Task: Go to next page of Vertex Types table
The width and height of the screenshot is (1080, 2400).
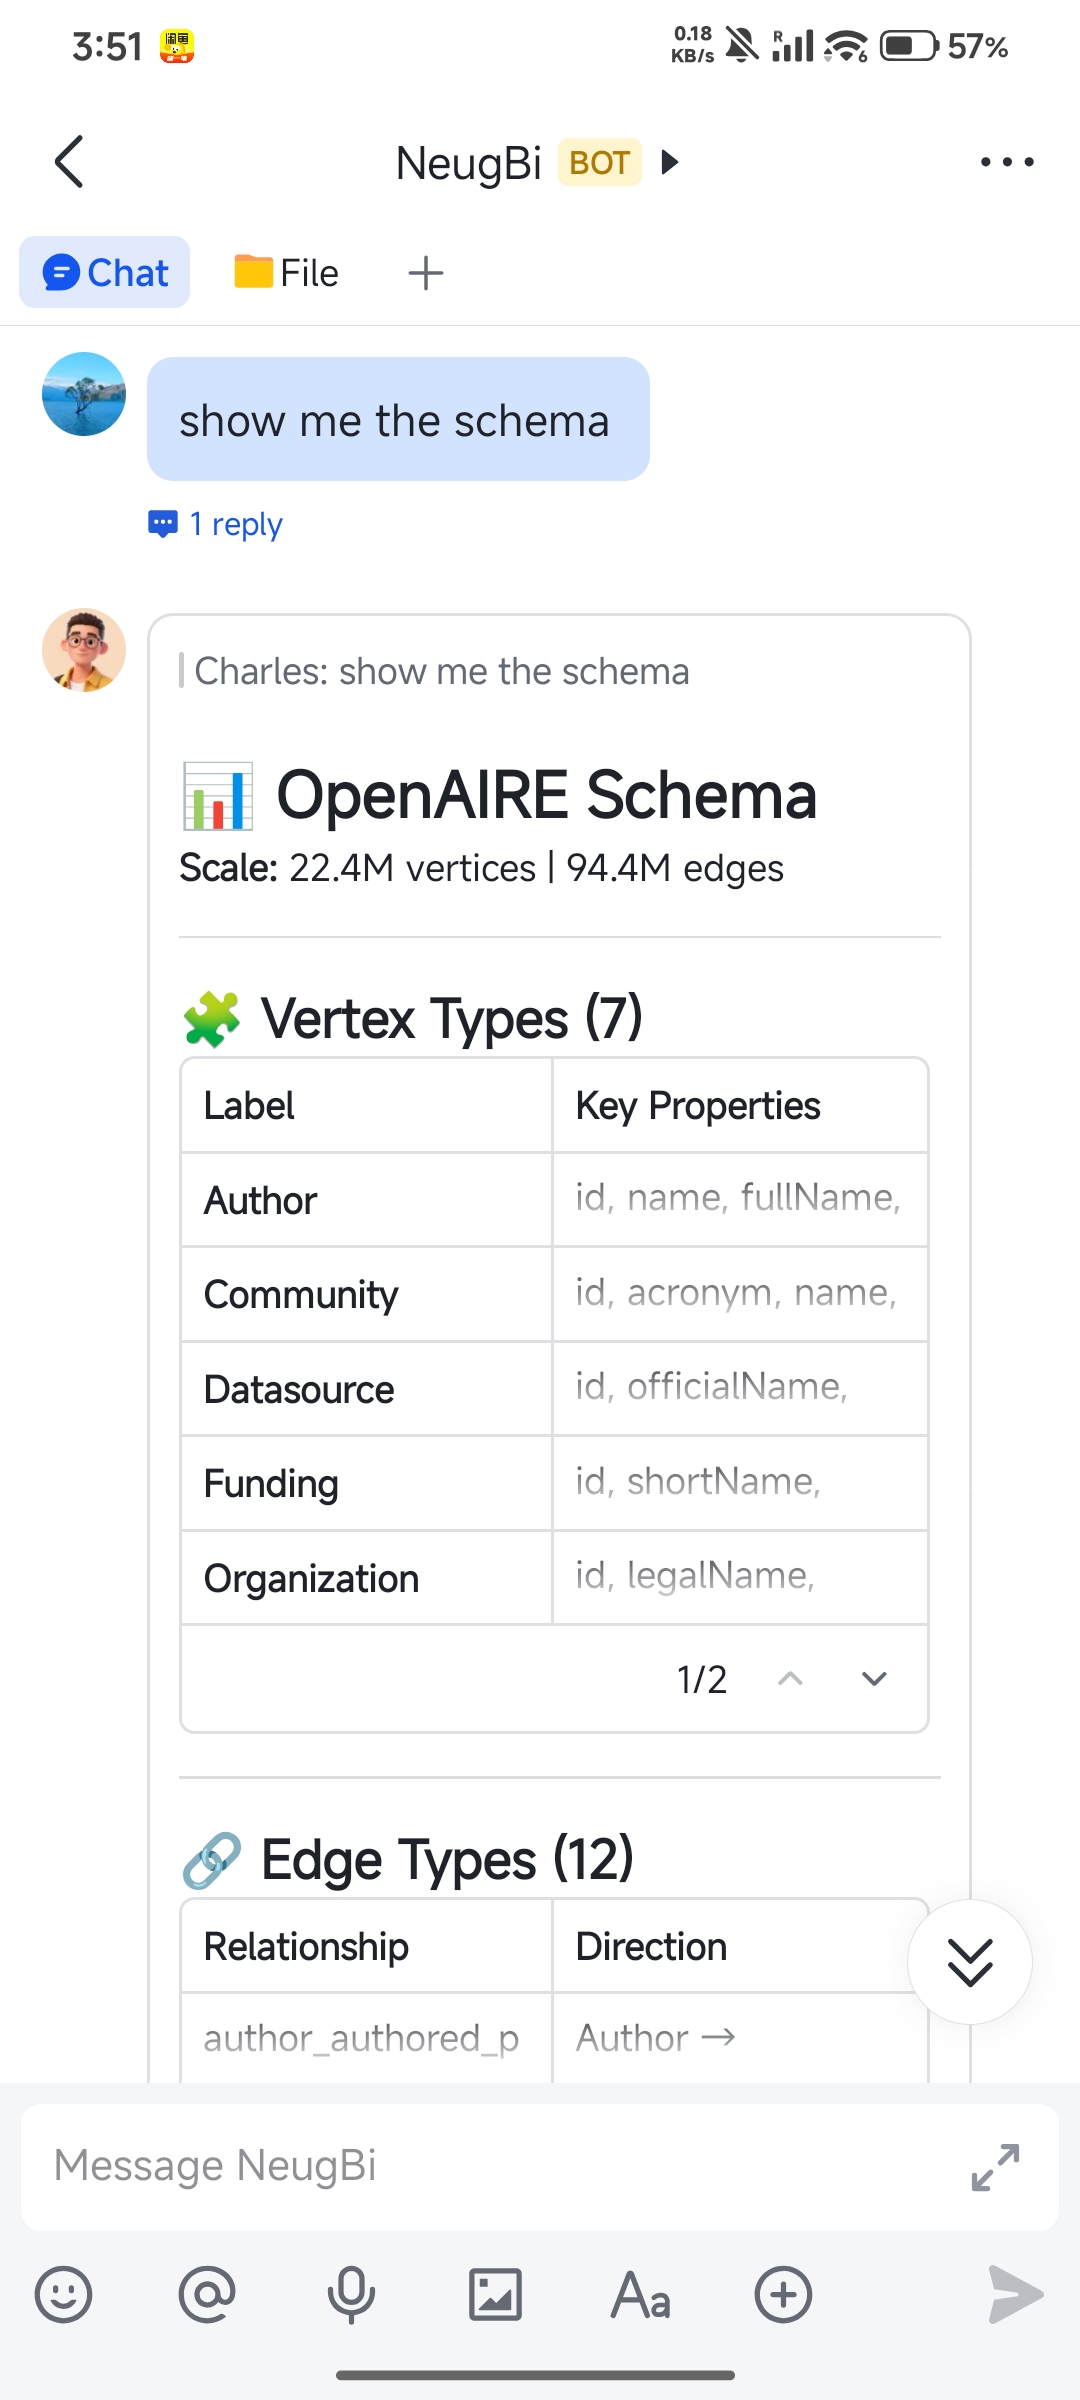Action: pyautogui.click(x=874, y=1678)
